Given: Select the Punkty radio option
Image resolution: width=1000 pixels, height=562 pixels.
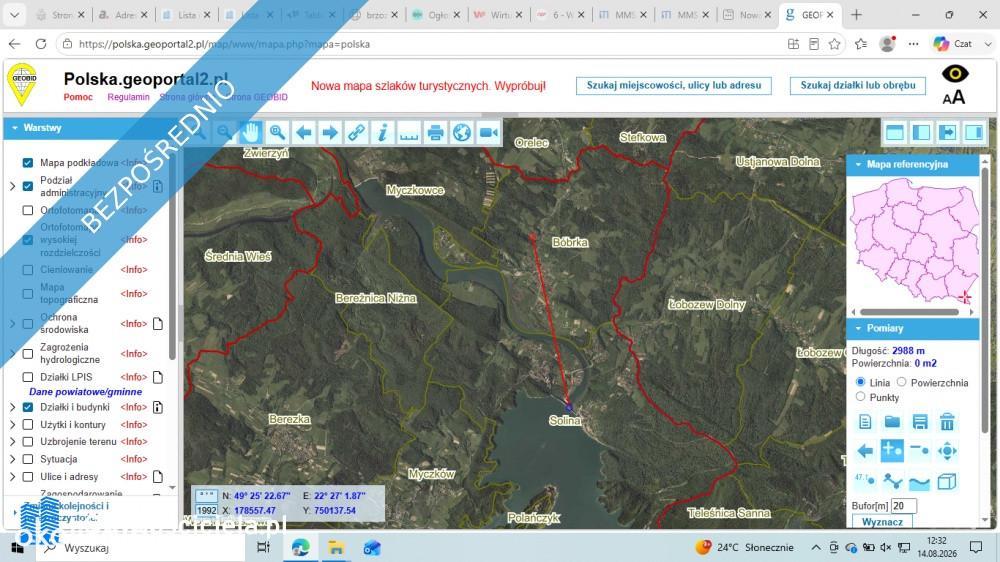Looking at the screenshot, I should (x=860, y=397).
